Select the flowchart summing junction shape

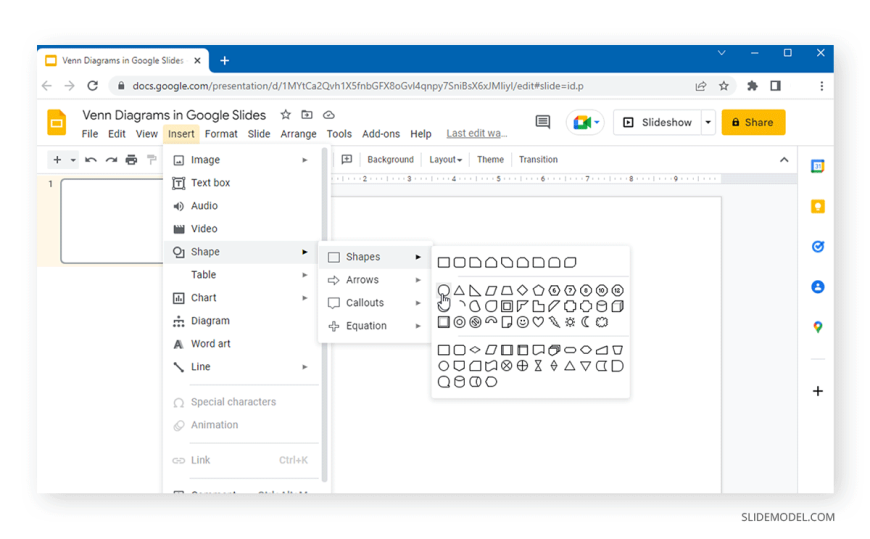click(x=507, y=366)
